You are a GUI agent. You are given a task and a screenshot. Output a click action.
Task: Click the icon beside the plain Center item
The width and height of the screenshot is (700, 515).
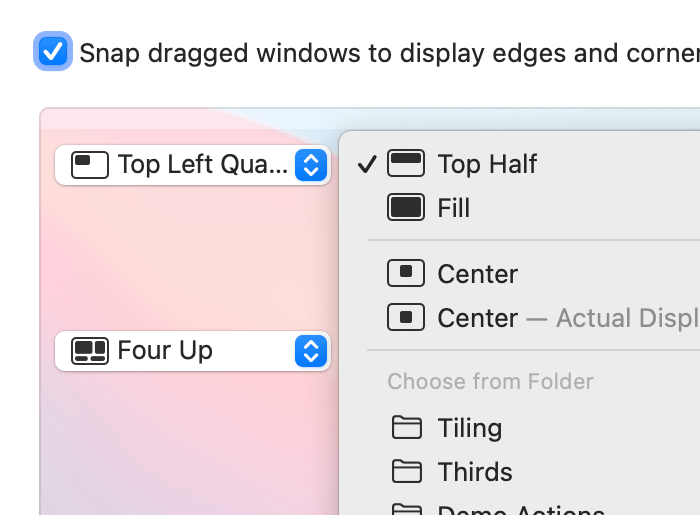click(x=406, y=274)
